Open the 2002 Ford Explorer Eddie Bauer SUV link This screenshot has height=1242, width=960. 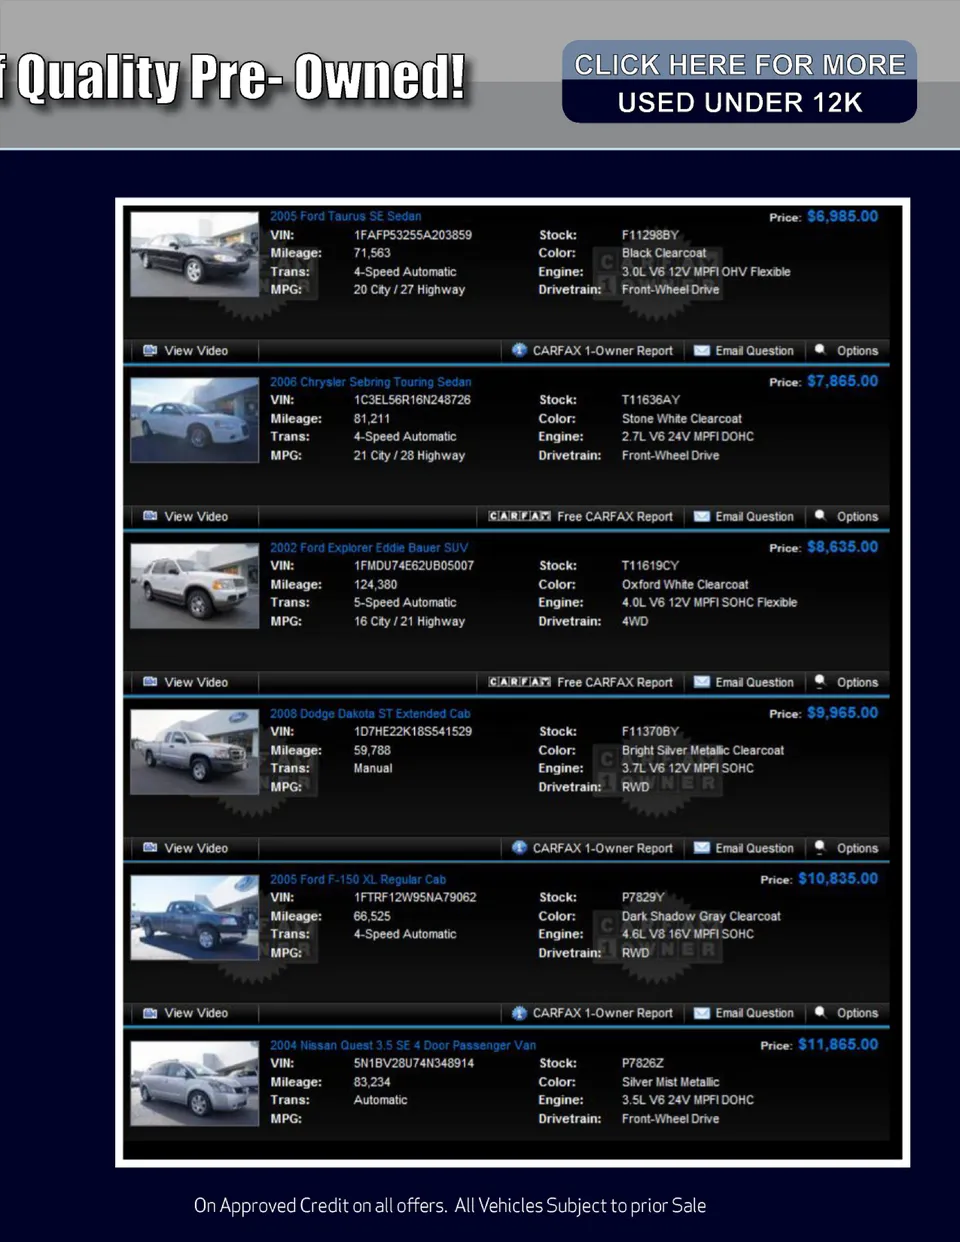coord(368,548)
